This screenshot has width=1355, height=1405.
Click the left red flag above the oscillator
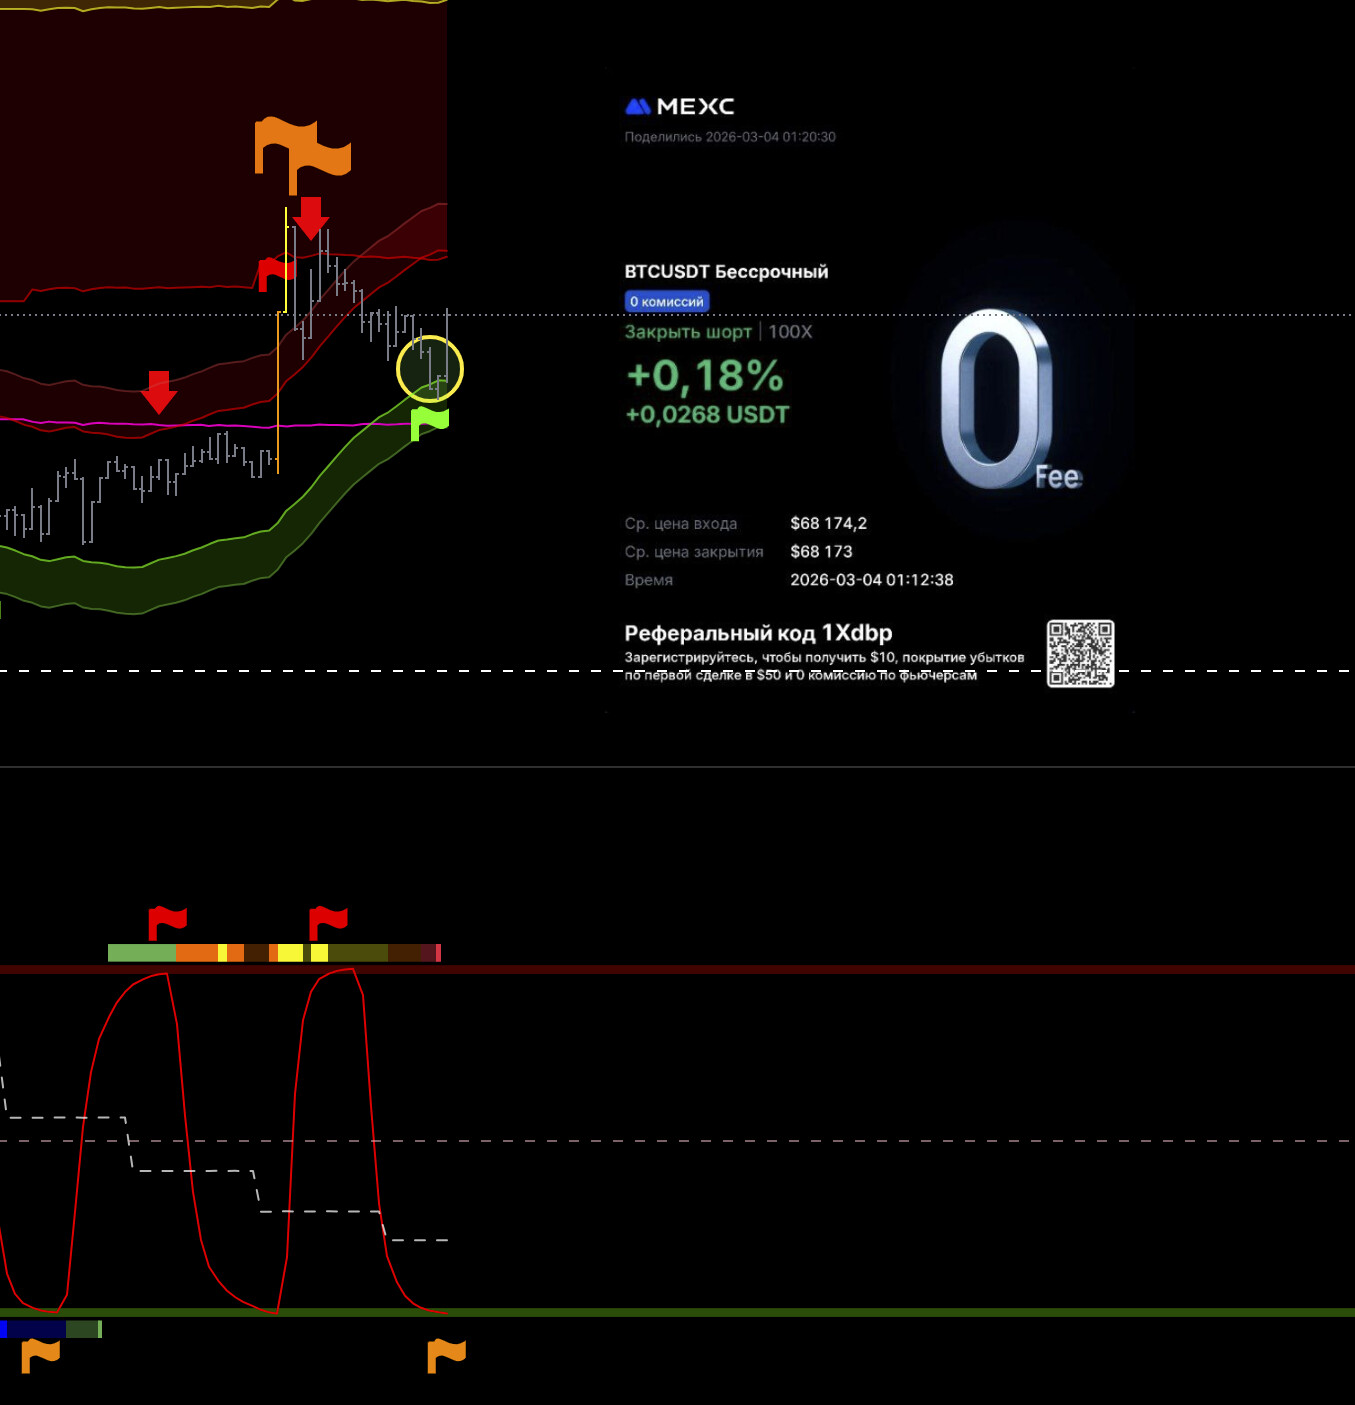(167, 922)
